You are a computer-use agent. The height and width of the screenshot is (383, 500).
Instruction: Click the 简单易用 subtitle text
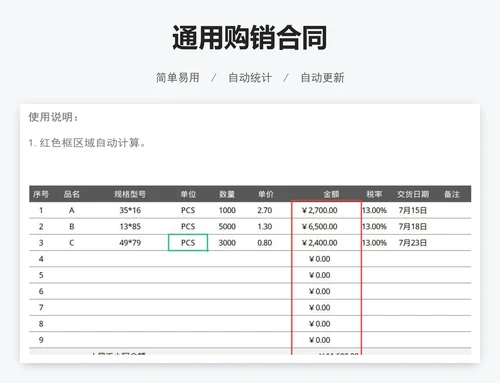click(x=178, y=78)
